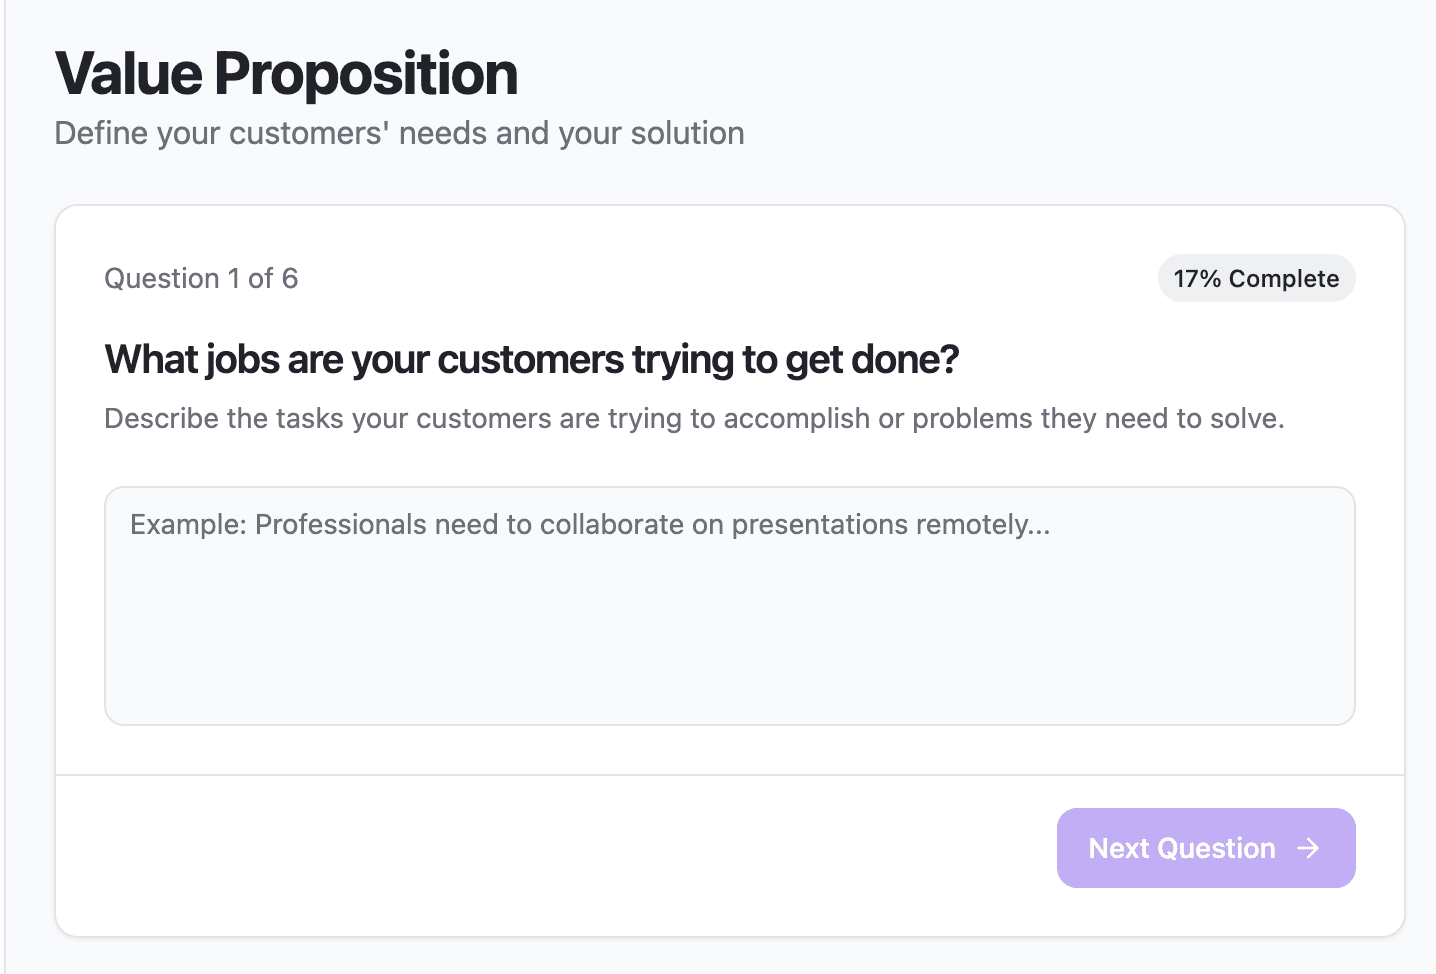Click the arrow icon in Next Question
Screen dimensions: 1436x974
[1308, 848]
